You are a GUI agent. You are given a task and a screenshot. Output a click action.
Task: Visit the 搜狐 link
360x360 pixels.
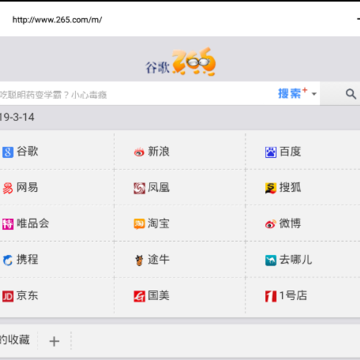[x=290, y=188]
